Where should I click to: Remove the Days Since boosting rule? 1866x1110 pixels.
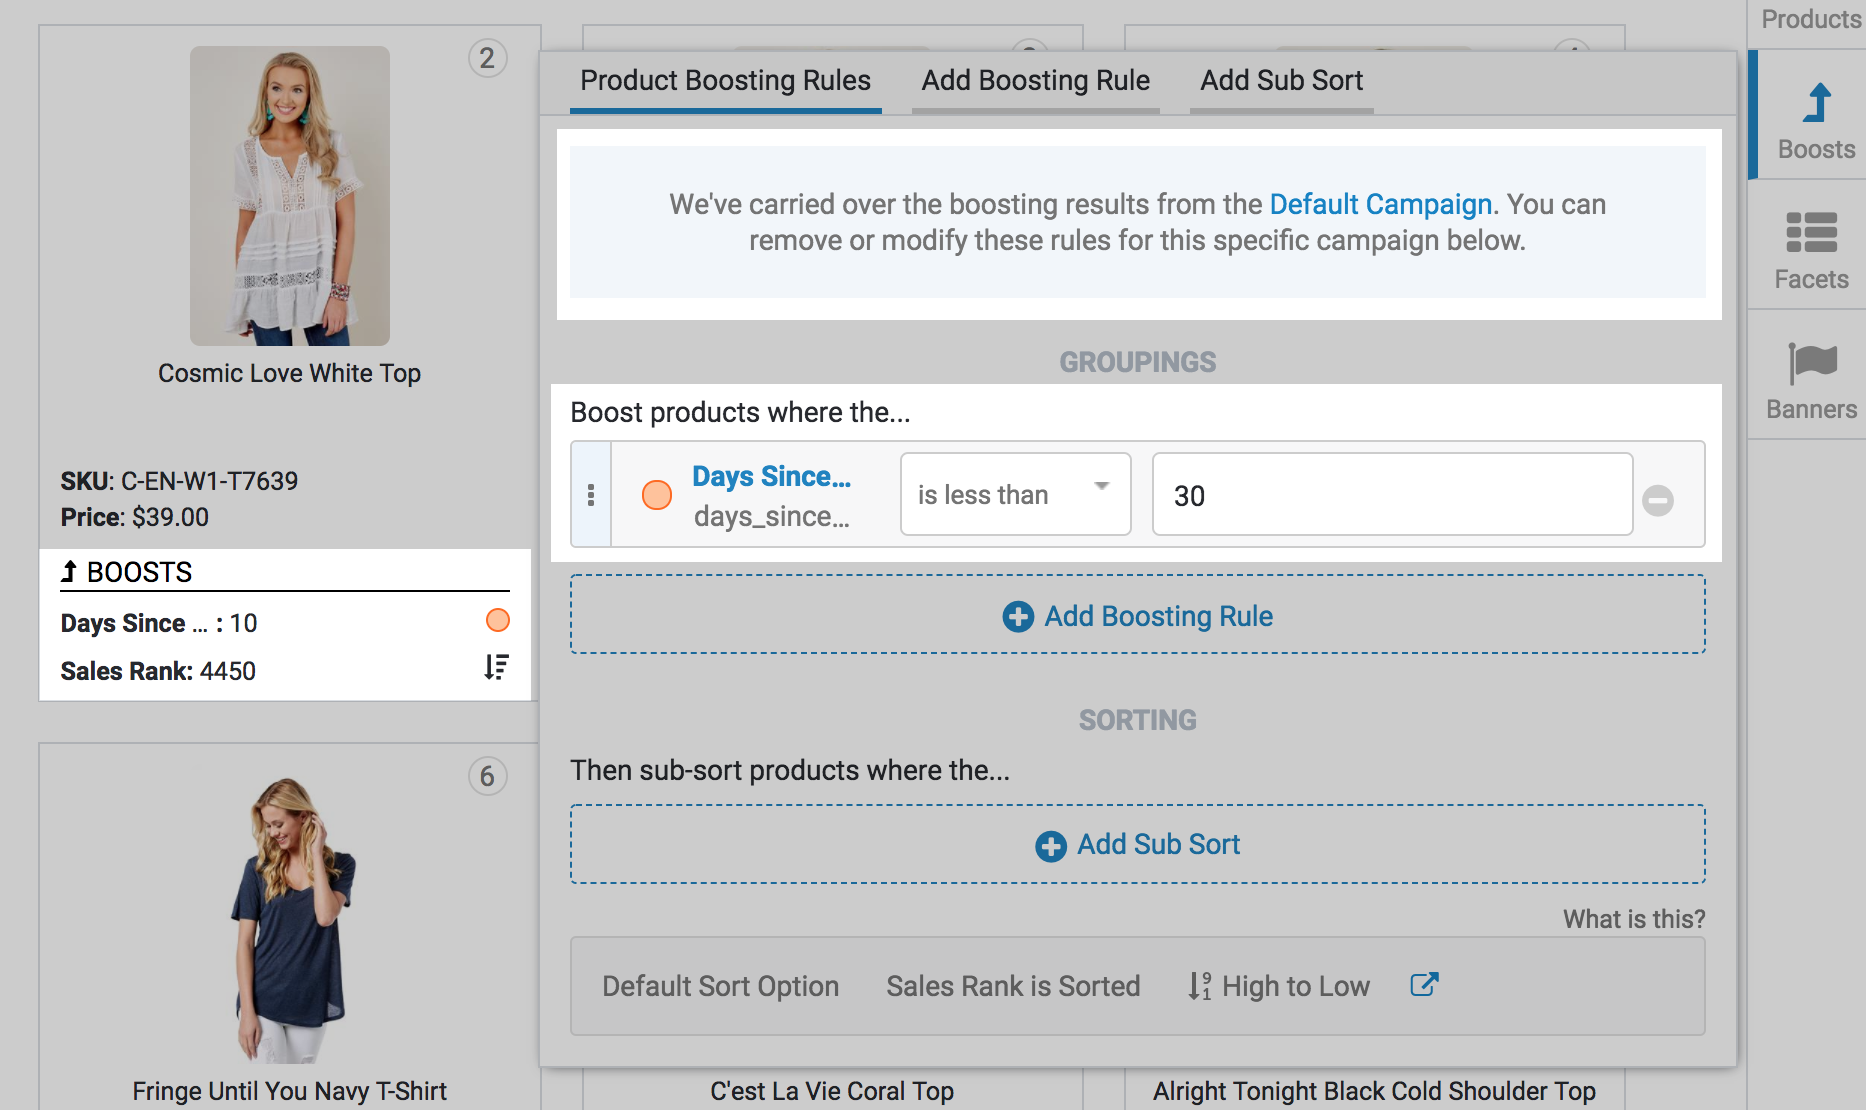pyautogui.click(x=1657, y=499)
